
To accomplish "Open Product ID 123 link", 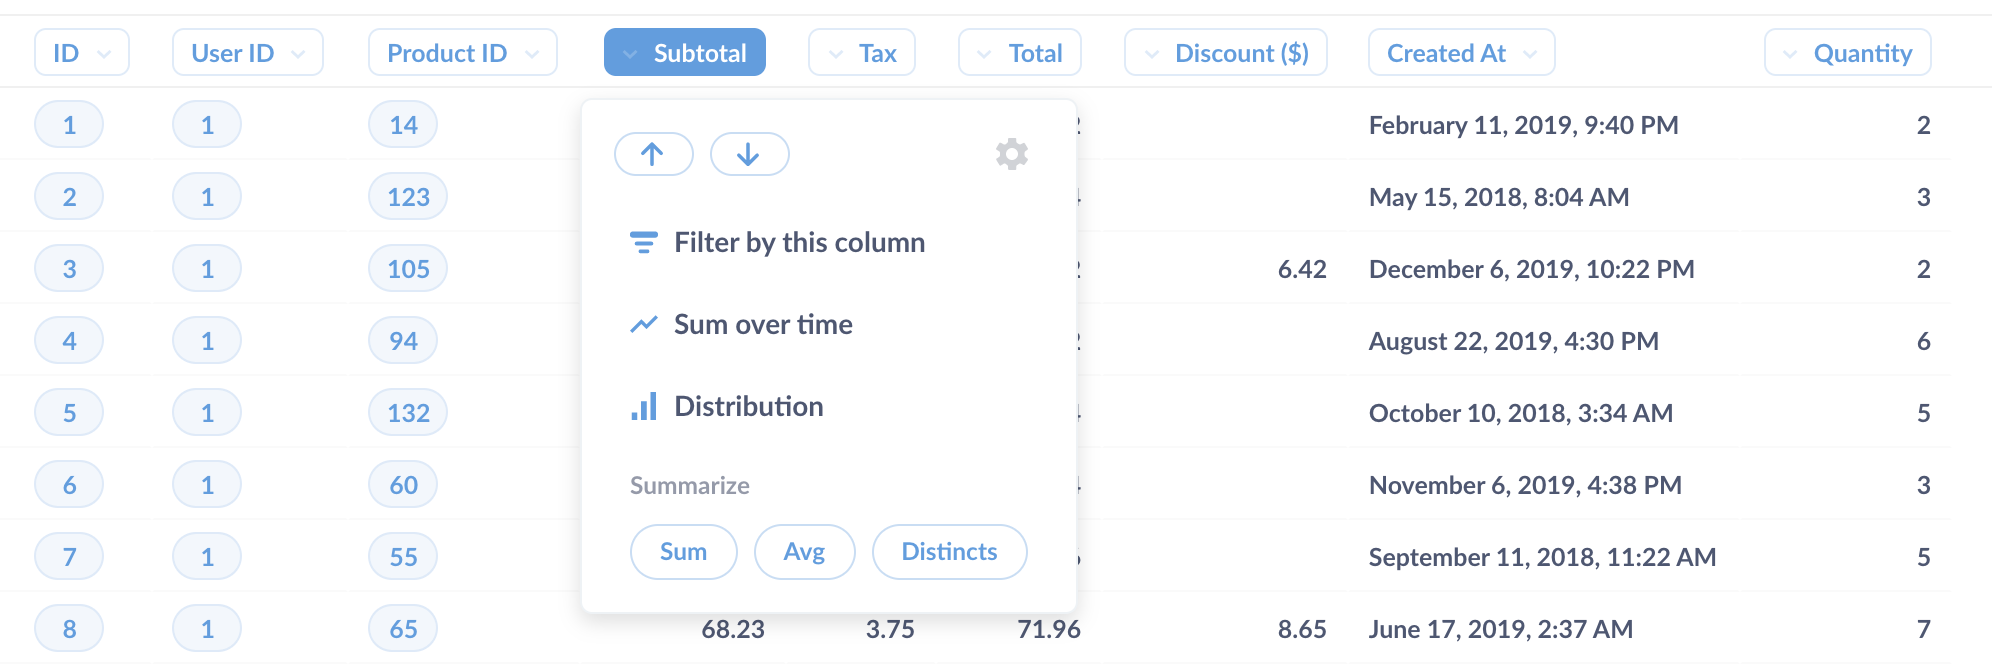I will click(x=408, y=197).
